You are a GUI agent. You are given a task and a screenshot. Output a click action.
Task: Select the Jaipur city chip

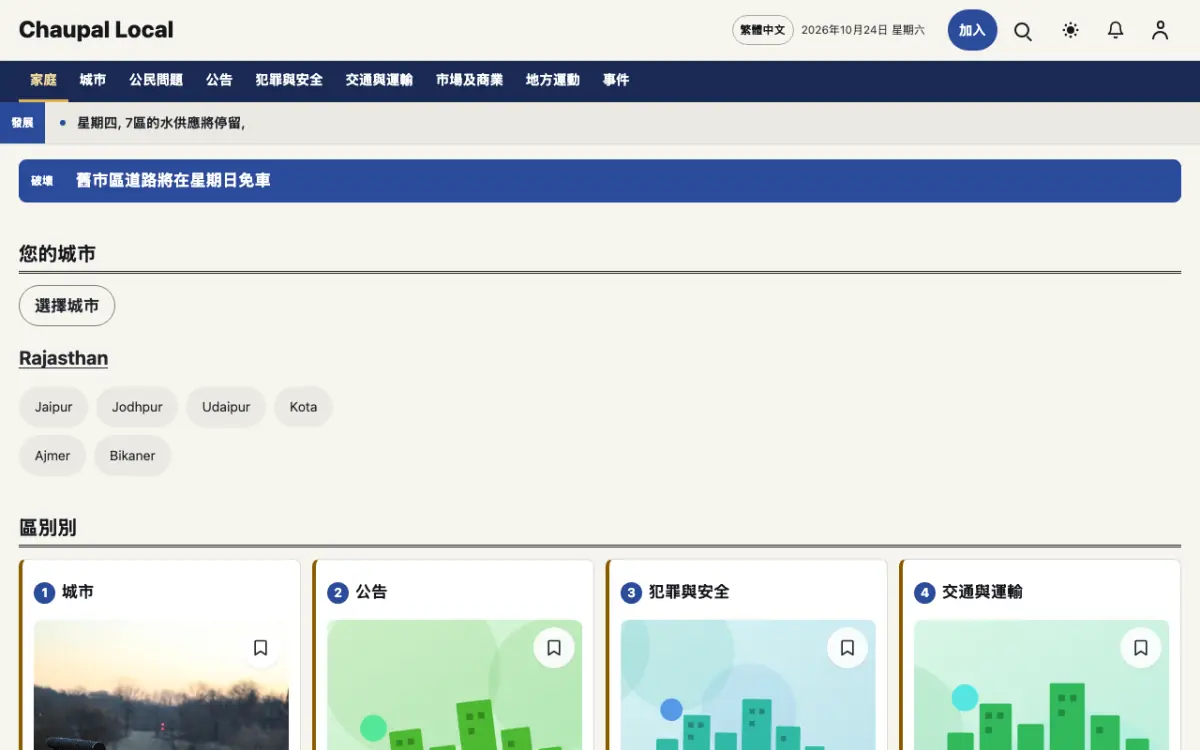(x=54, y=407)
